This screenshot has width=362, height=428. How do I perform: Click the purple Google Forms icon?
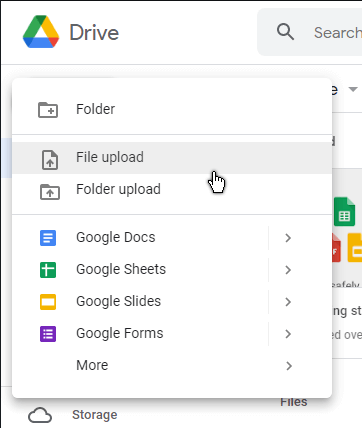[x=48, y=334]
